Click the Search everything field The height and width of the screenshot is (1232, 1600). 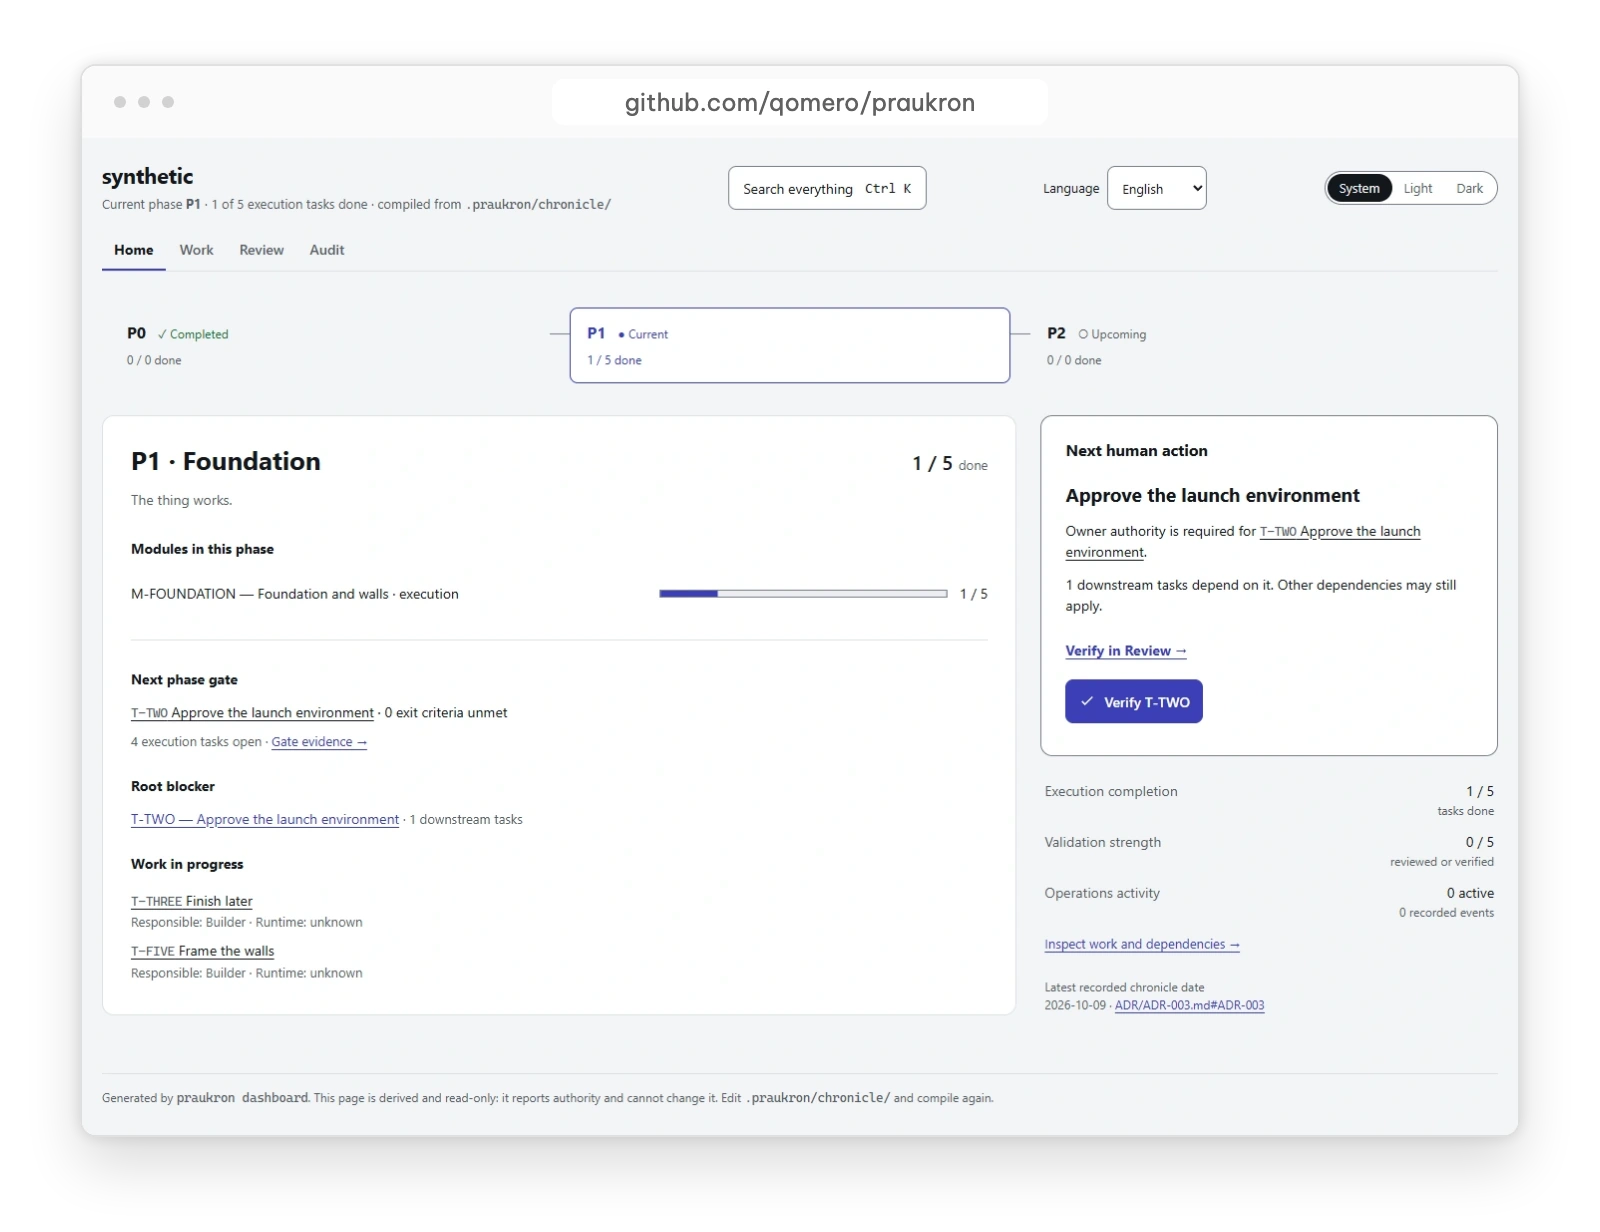coord(827,188)
